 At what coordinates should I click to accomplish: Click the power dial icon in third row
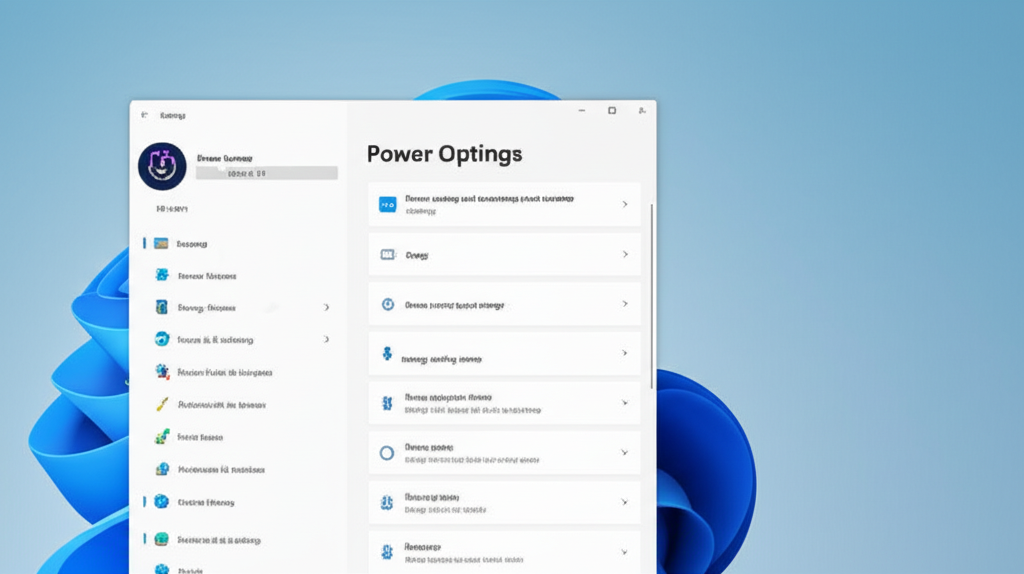(x=387, y=304)
